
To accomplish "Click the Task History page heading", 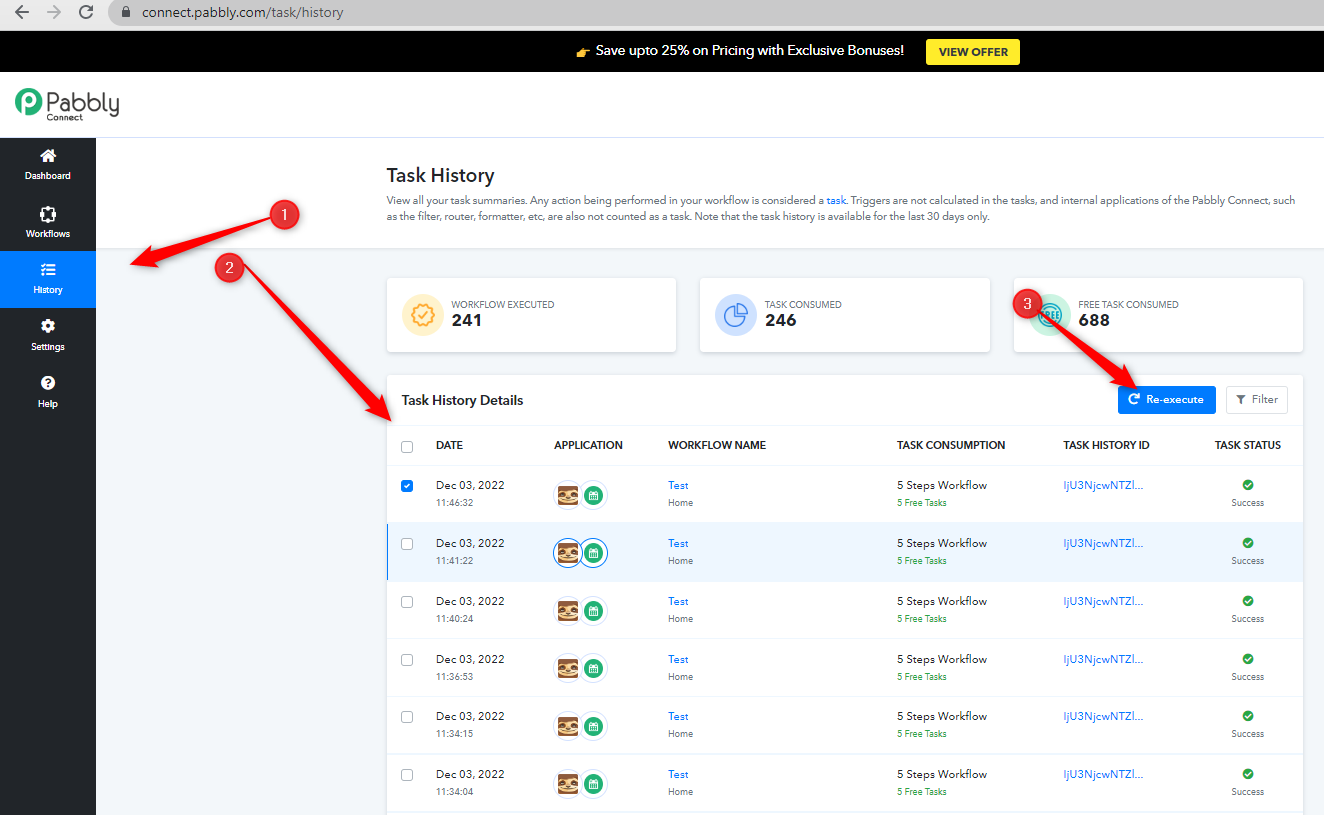I will [x=441, y=176].
